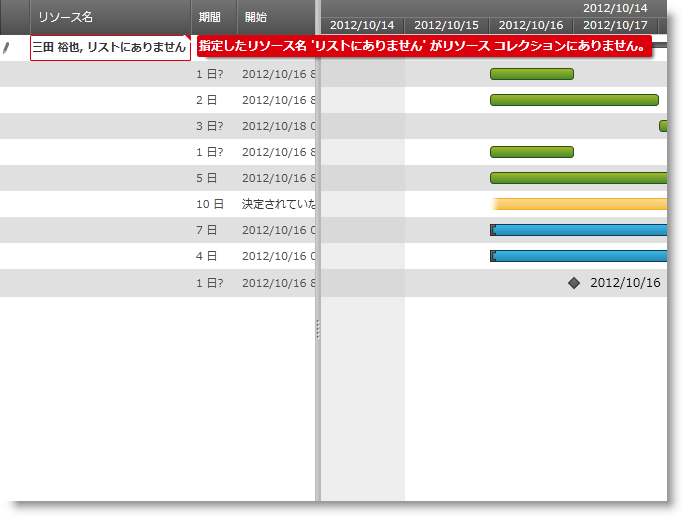Viewport: 683px width, 517px height.
Task: Click the 決定されていな start cell
Action: point(277,204)
